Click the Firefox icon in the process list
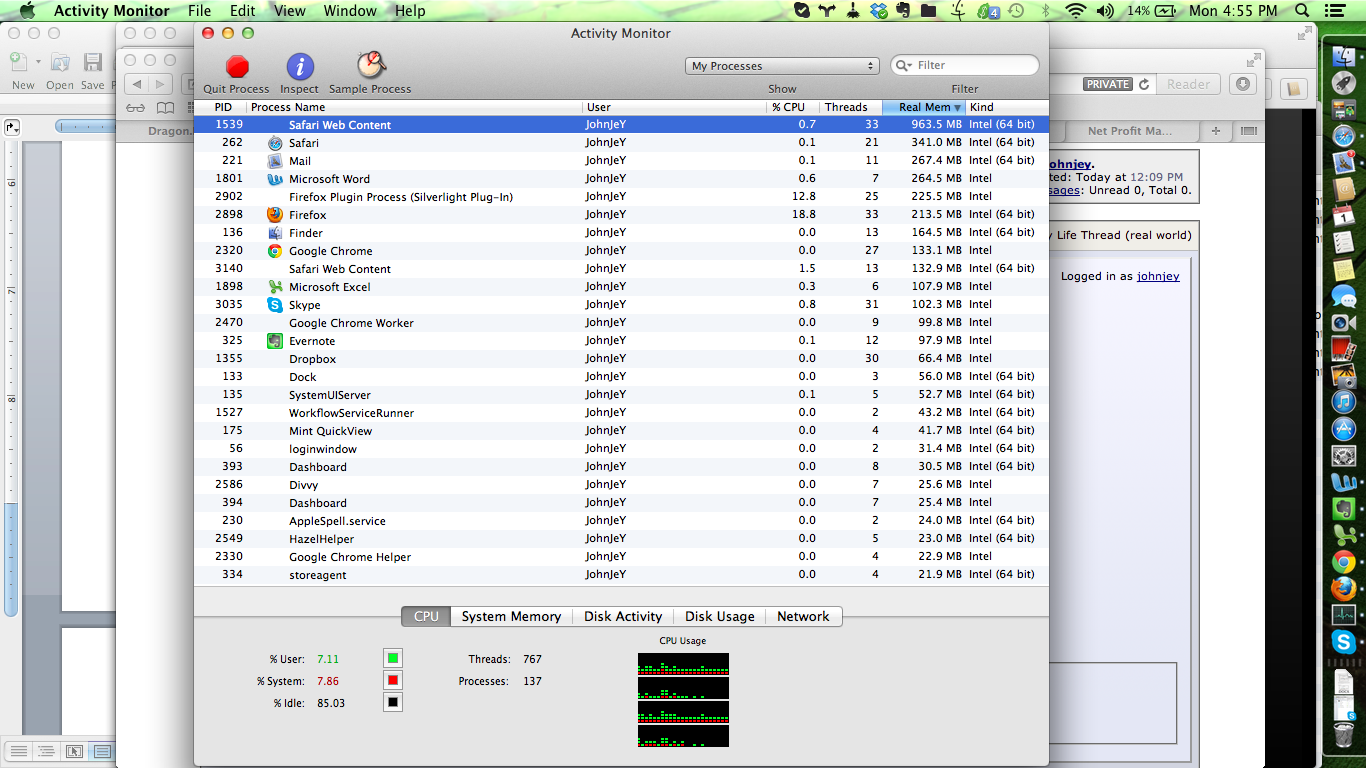The image size is (1366, 768). click(275, 215)
